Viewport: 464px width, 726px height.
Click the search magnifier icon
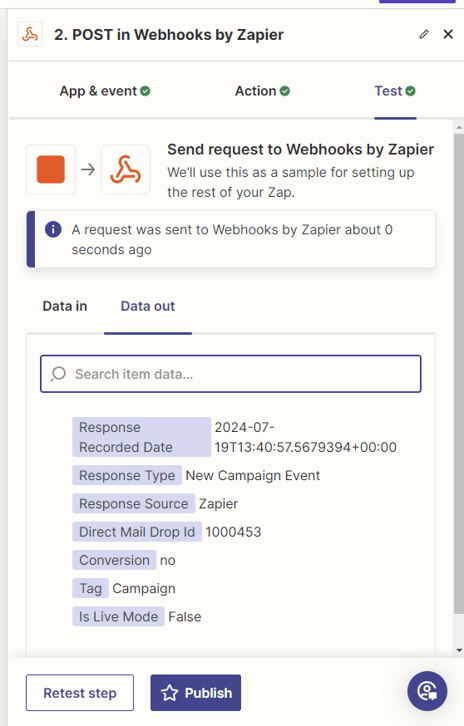click(58, 374)
